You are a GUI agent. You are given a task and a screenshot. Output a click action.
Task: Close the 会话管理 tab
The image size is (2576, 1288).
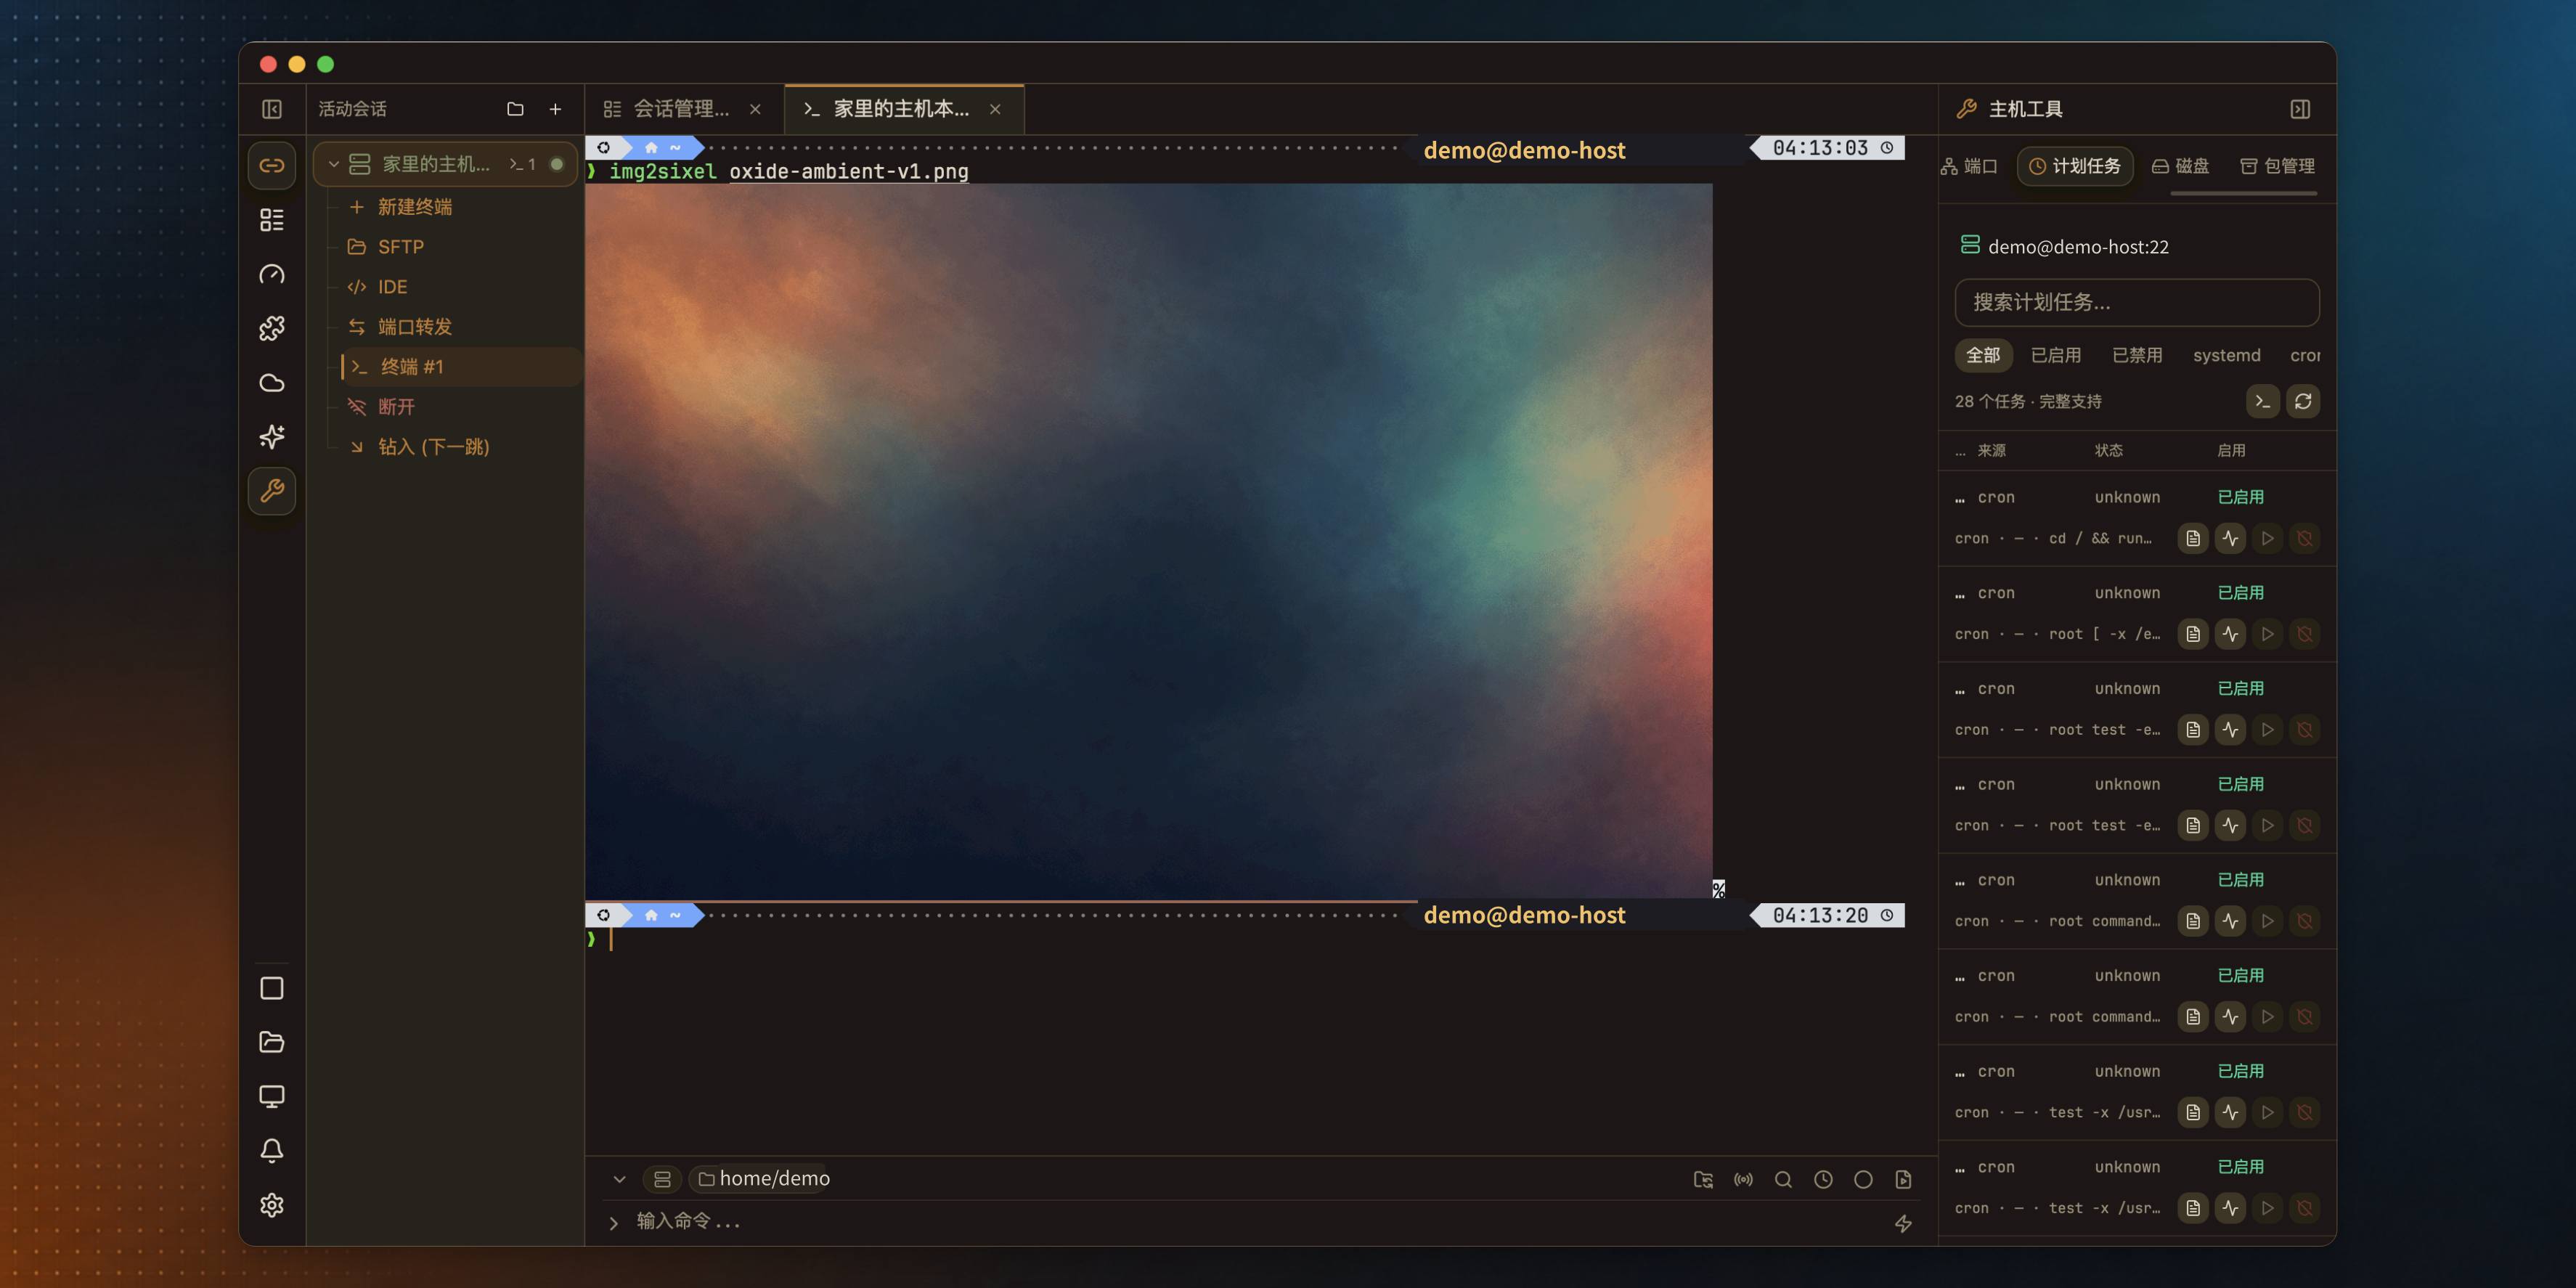(755, 109)
